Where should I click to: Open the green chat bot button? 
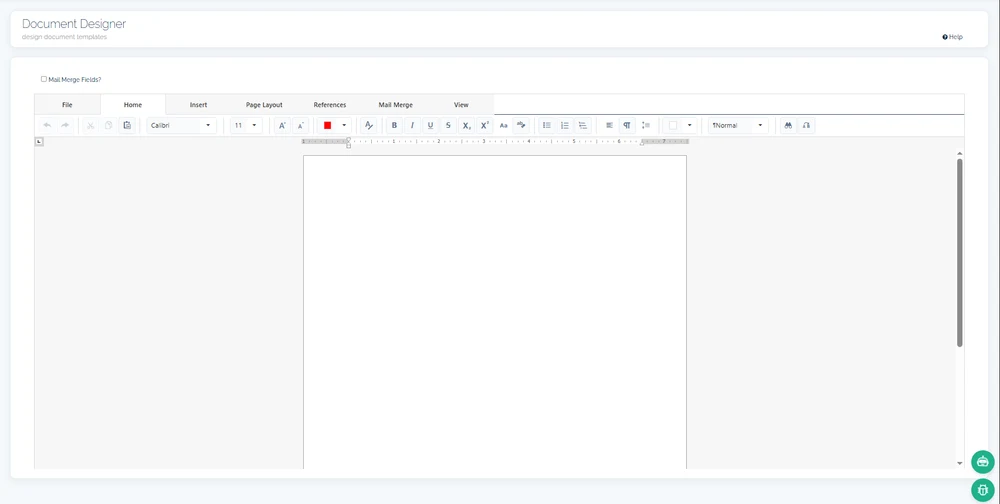(x=983, y=461)
